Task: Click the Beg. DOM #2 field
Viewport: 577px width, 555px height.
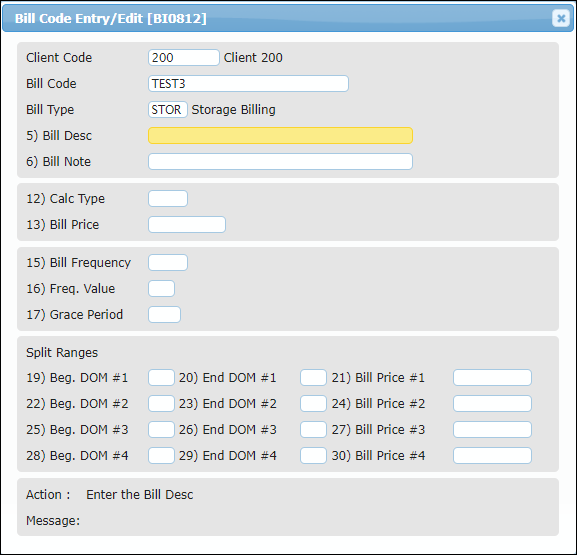Action: (161, 404)
